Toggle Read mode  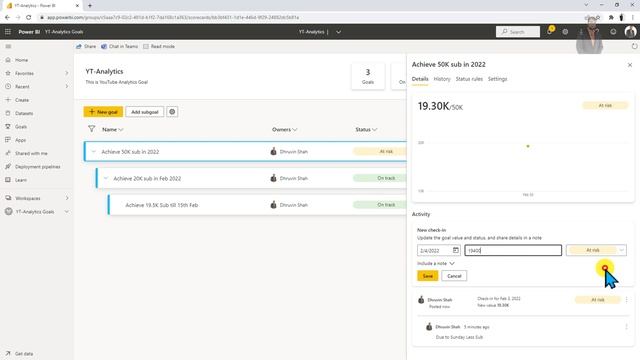[159, 47]
